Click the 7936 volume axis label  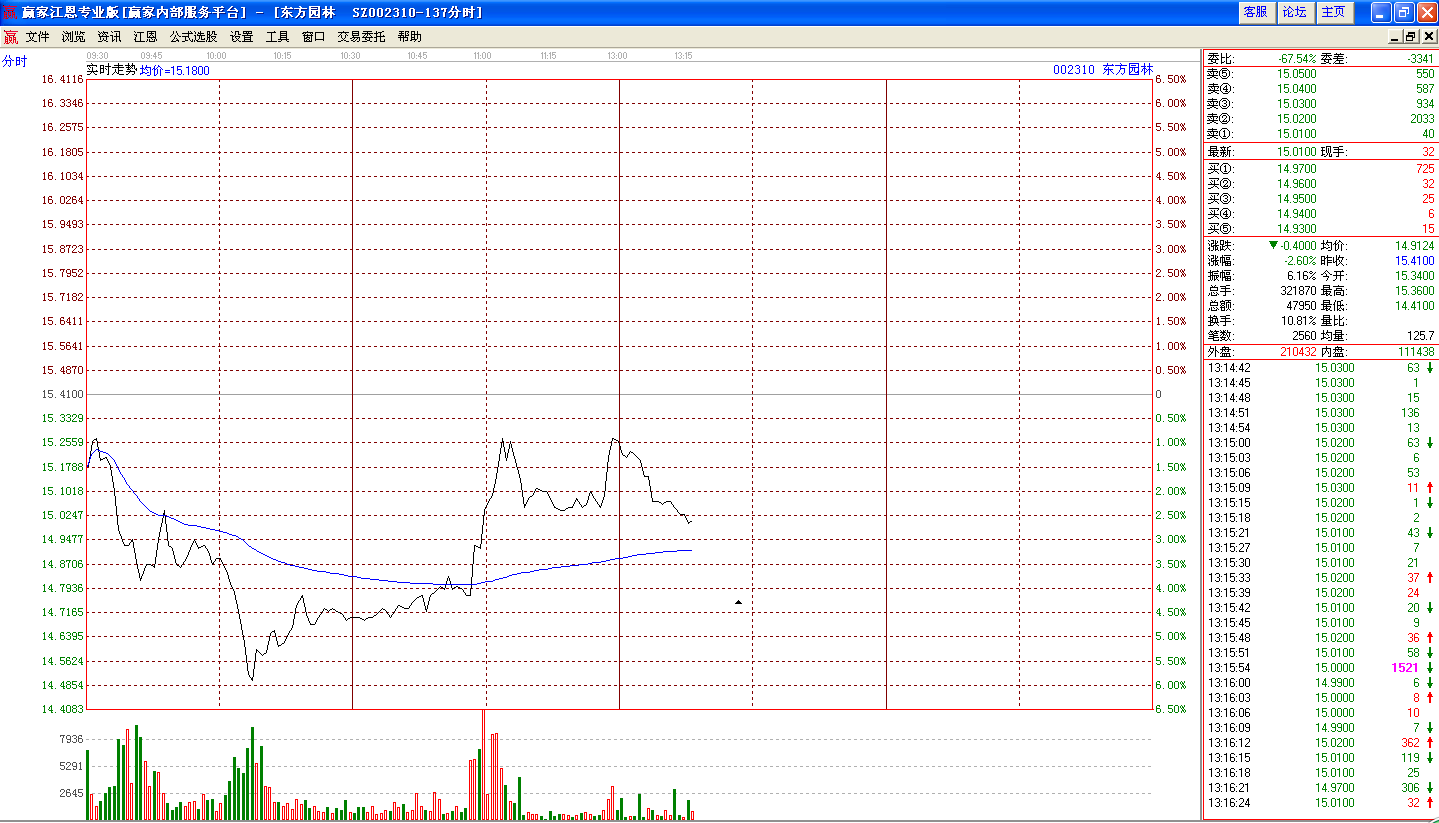point(71,740)
